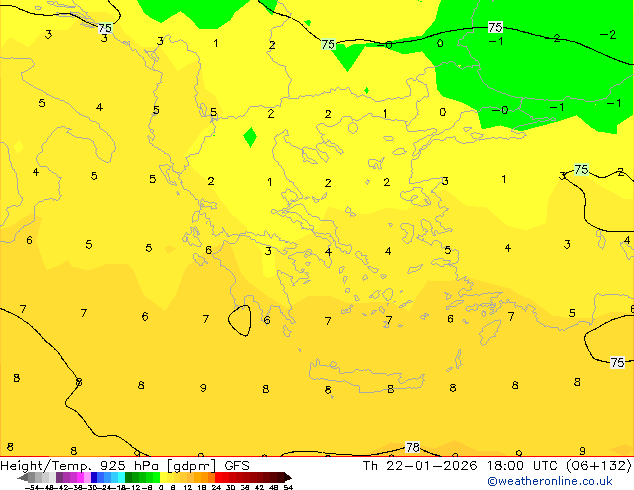Click the green diamond patch over northern Greece
This screenshot has height=490, width=634.
[x=250, y=137]
